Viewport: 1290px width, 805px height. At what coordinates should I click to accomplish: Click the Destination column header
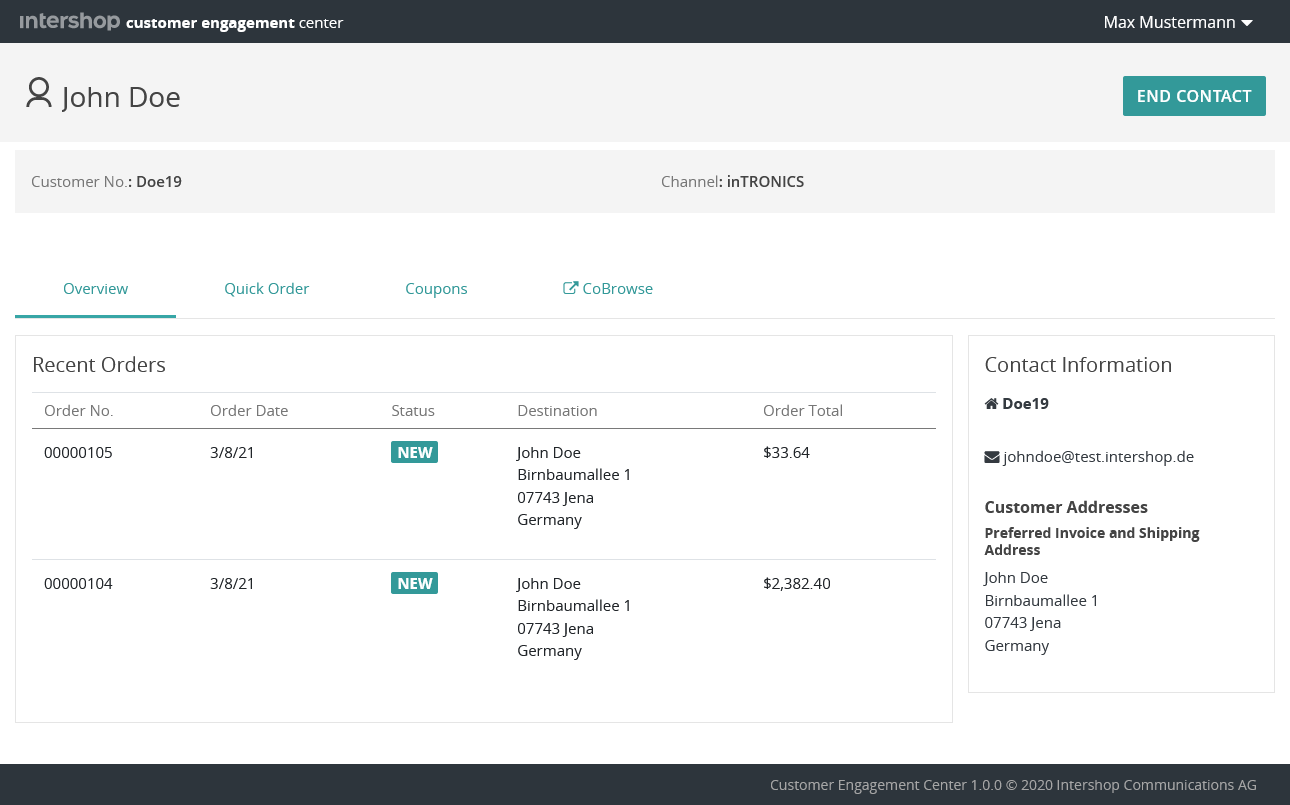(x=557, y=411)
